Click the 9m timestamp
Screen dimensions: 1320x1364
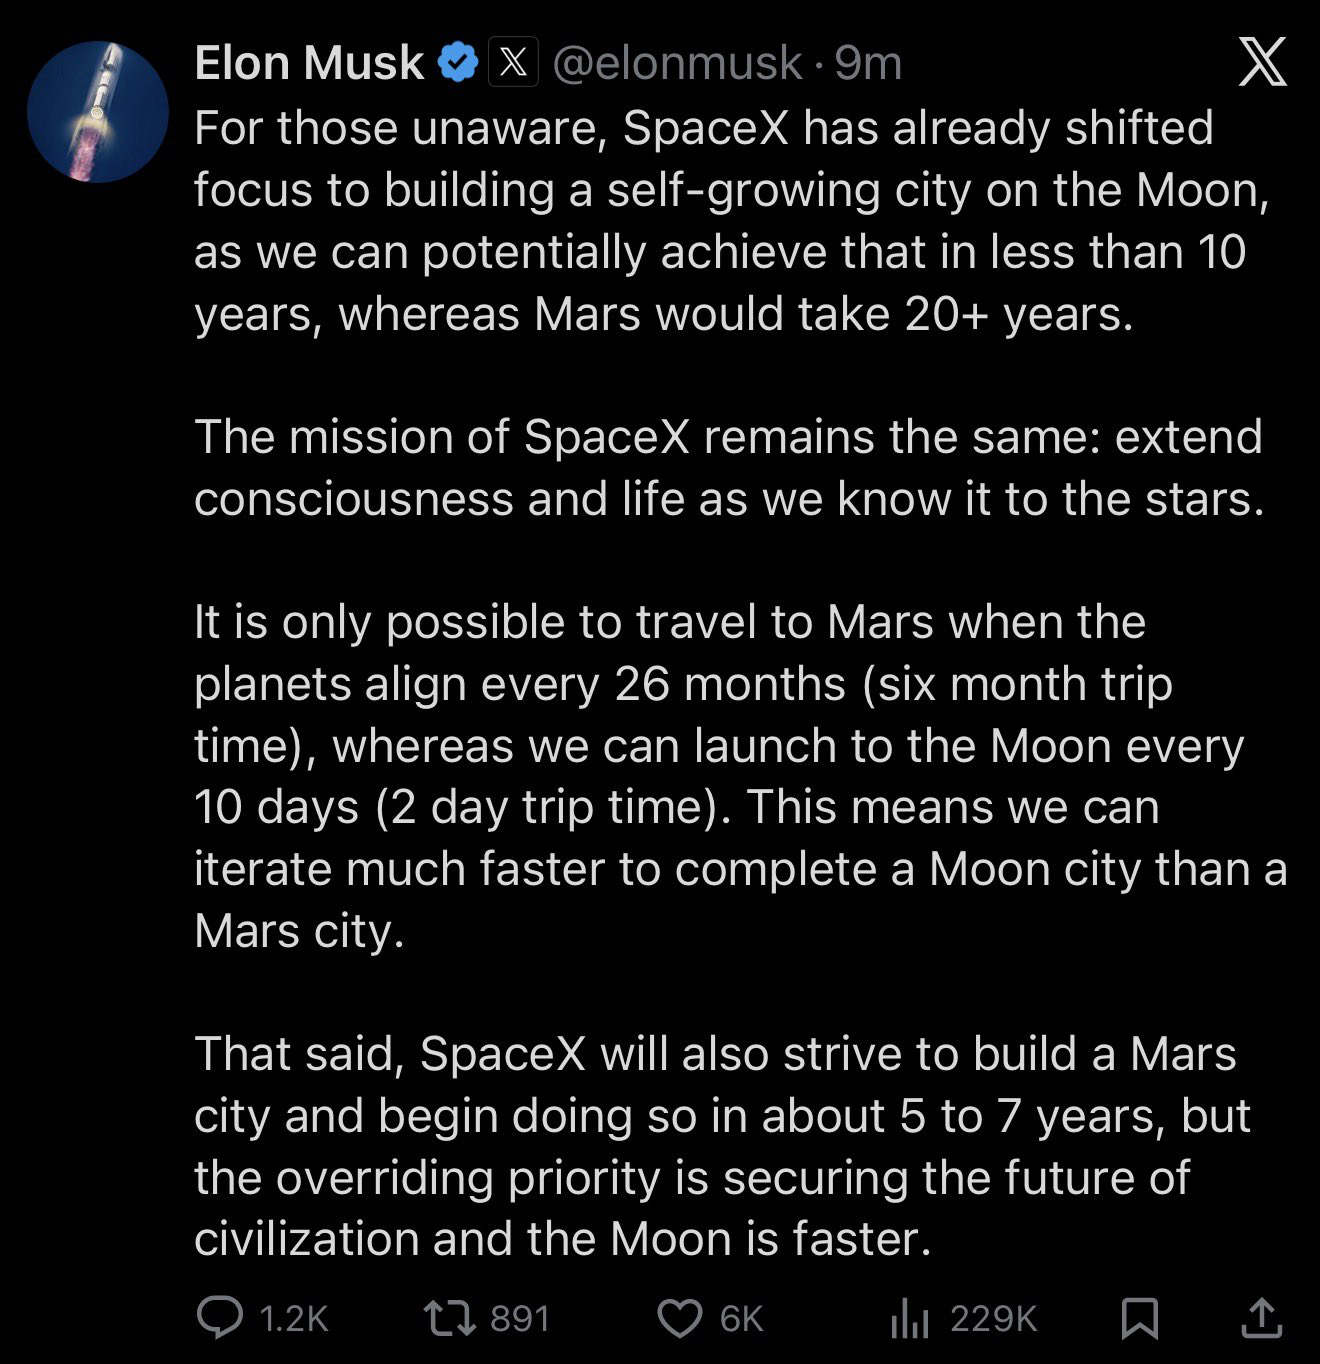868,63
